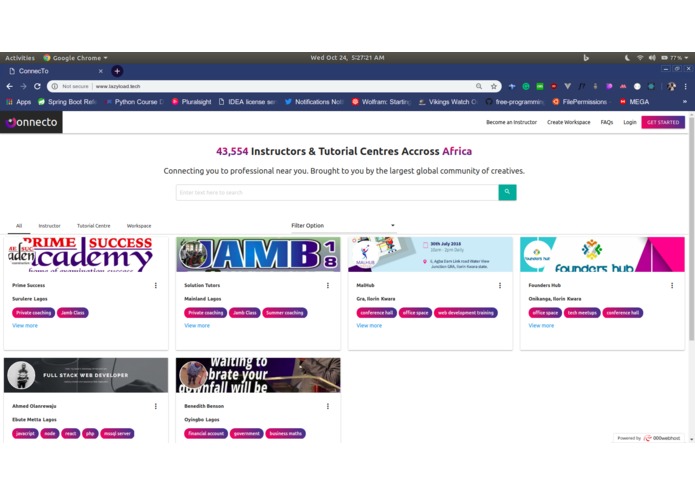Open the three-dot menu on Prime Success card
Viewport: 695px width, 494px height.
(156, 285)
